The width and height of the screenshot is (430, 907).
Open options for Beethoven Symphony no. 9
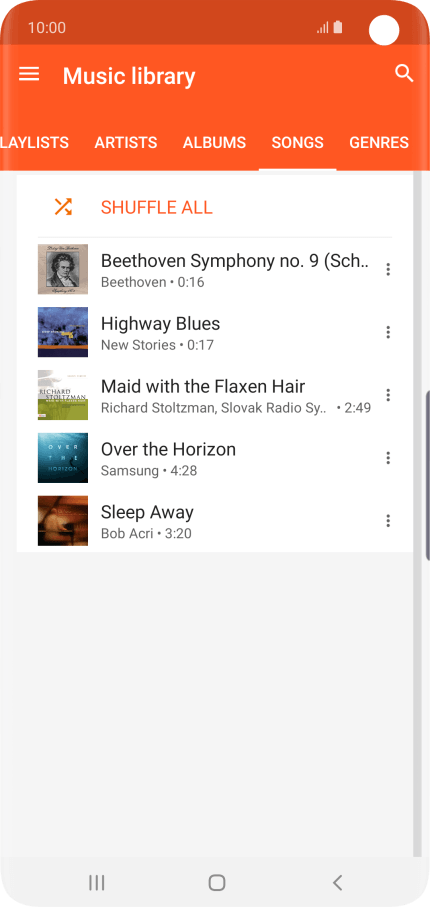click(x=388, y=269)
